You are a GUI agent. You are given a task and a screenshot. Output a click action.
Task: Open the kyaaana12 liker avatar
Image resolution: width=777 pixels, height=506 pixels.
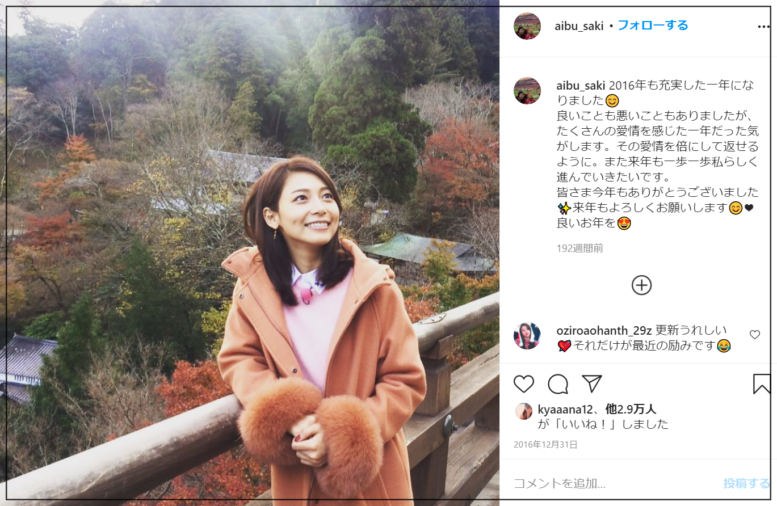tap(524, 411)
